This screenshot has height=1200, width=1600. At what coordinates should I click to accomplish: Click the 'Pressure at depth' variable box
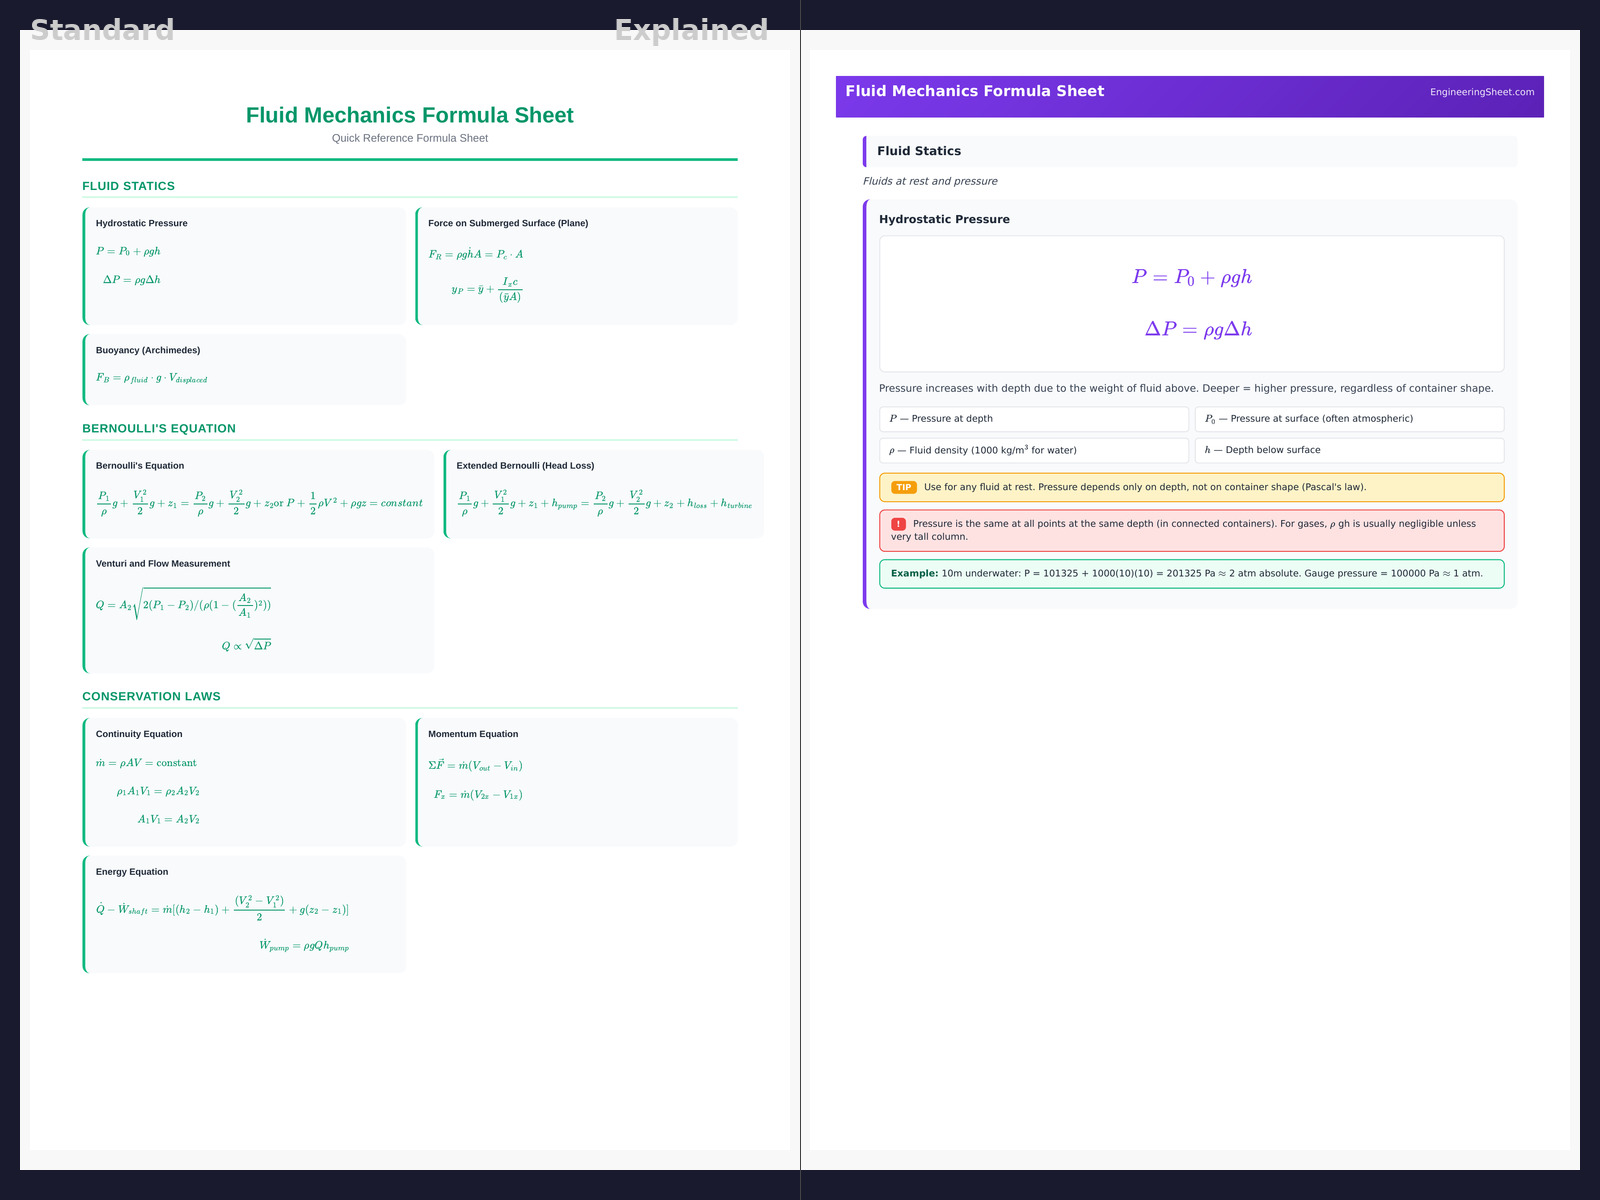tap(1033, 419)
